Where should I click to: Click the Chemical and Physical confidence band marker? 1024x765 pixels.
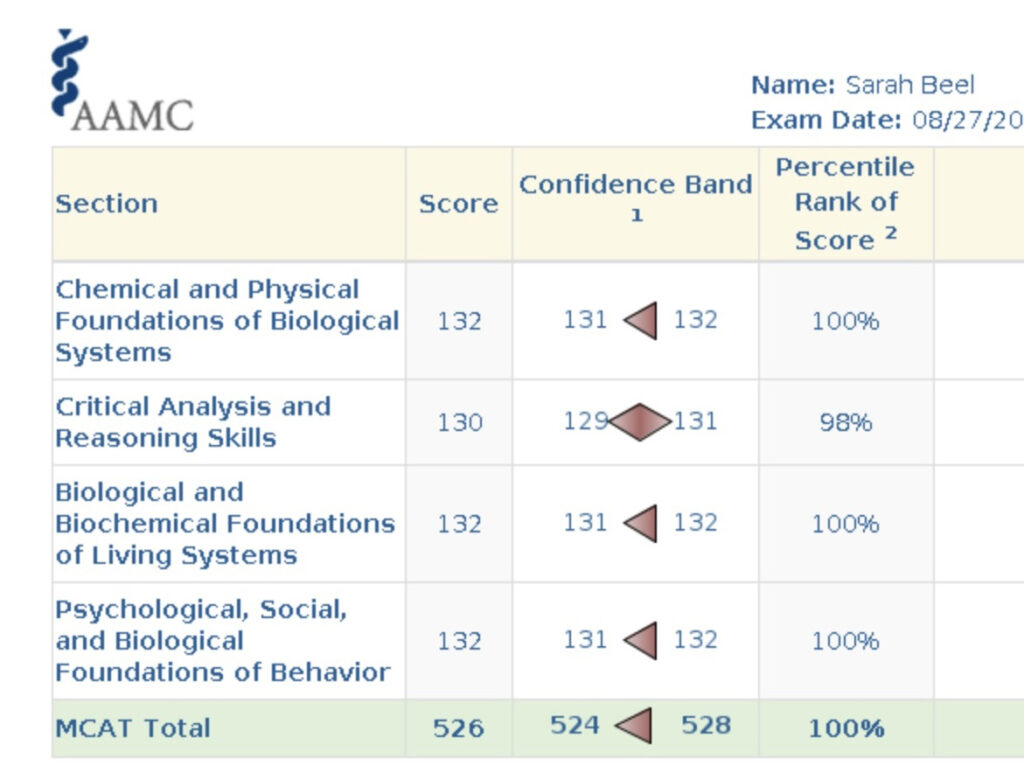pyautogui.click(x=641, y=321)
